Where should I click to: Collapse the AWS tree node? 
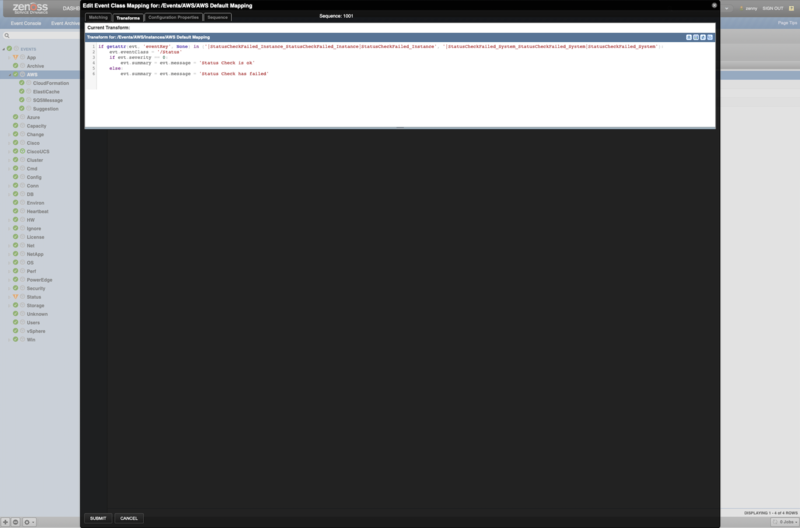(x=9, y=74)
